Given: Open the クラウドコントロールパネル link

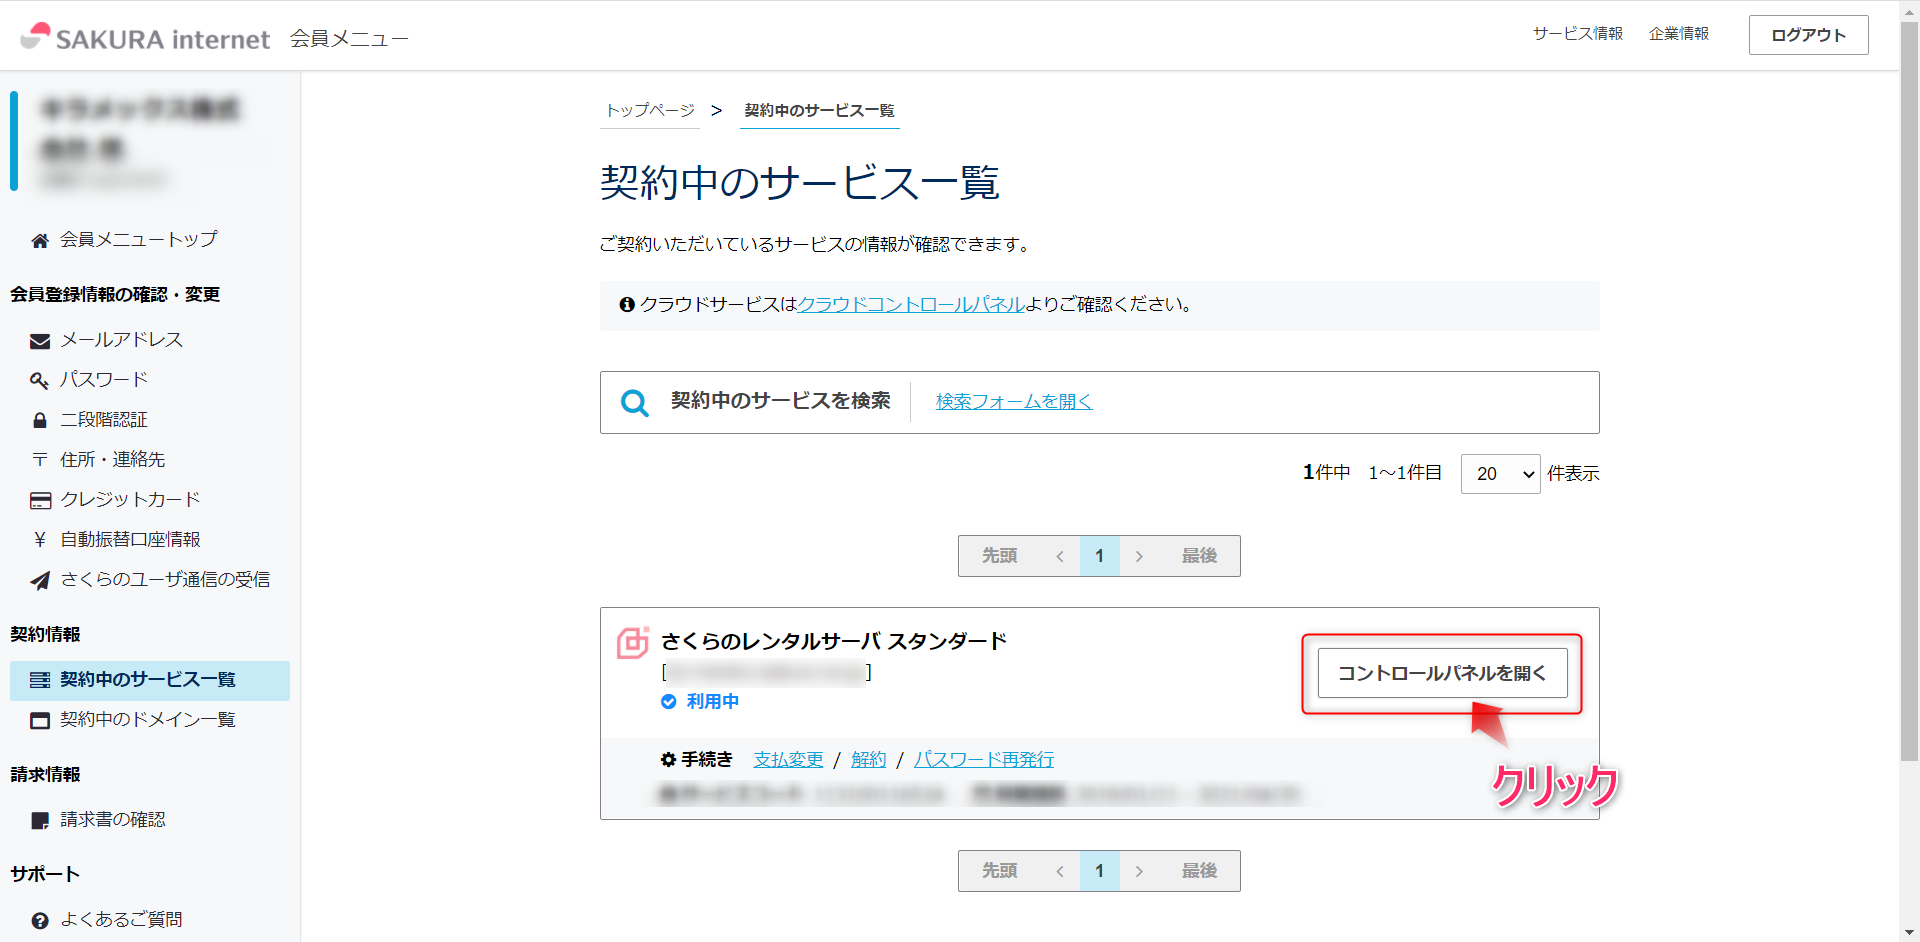Looking at the screenshot, I should 910,304.
